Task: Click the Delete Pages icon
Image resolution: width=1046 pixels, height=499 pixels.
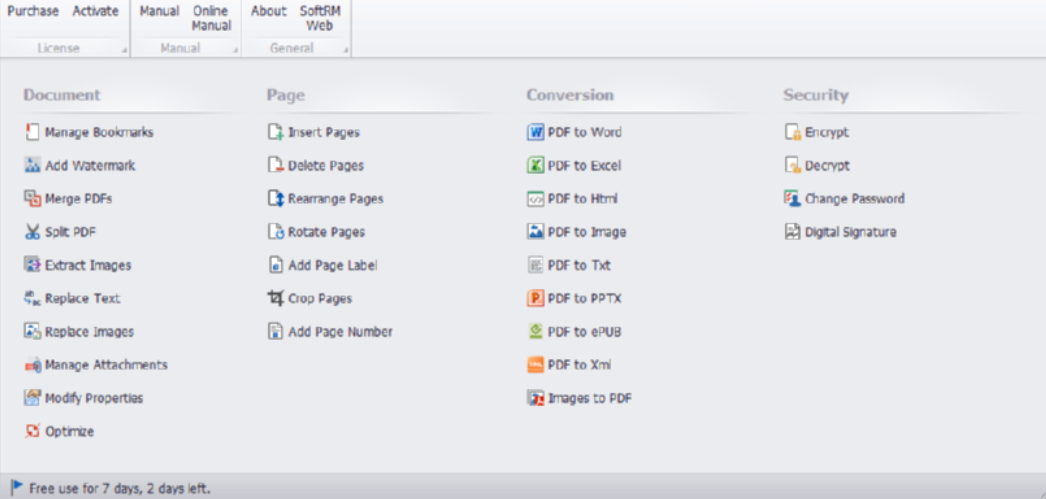Action: point(276,165)
